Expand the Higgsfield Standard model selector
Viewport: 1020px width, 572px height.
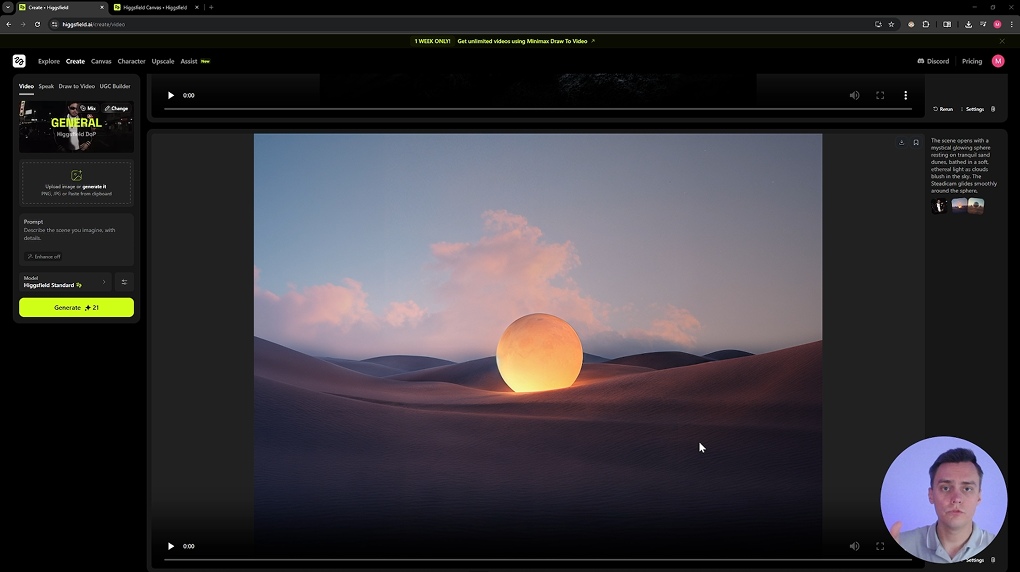65,282
